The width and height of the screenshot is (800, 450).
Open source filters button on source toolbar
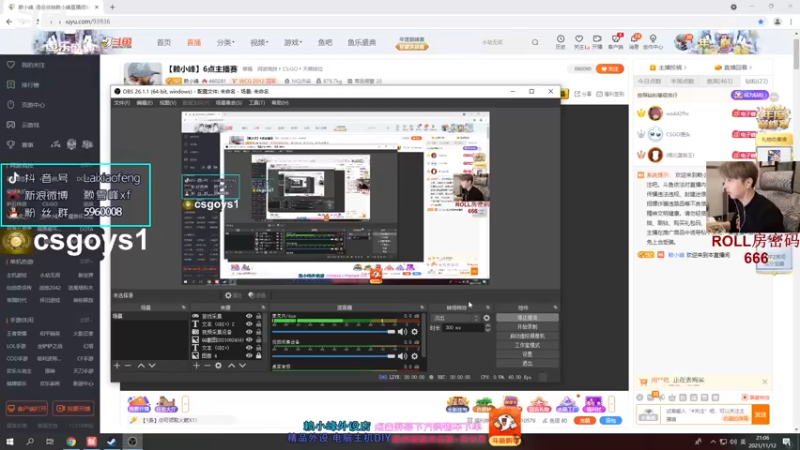tap(257, 295)
